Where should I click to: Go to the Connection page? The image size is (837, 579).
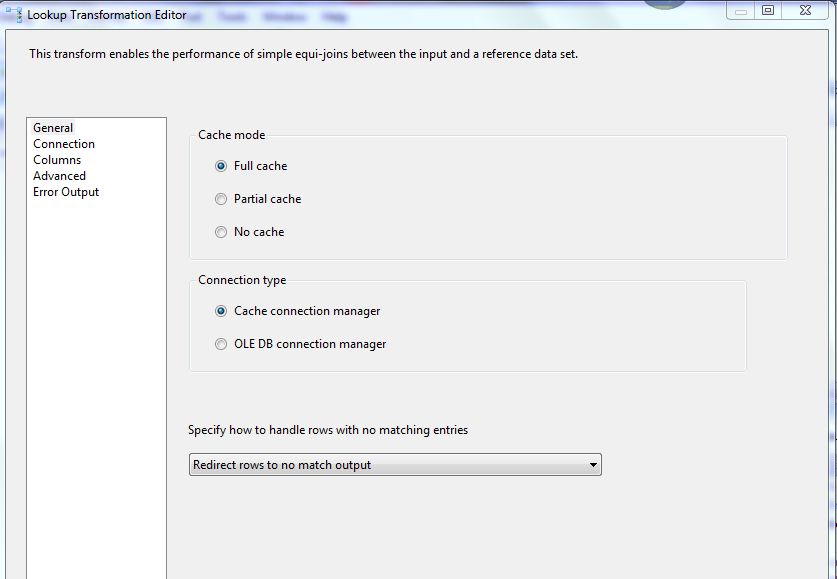tap(64, 144)
